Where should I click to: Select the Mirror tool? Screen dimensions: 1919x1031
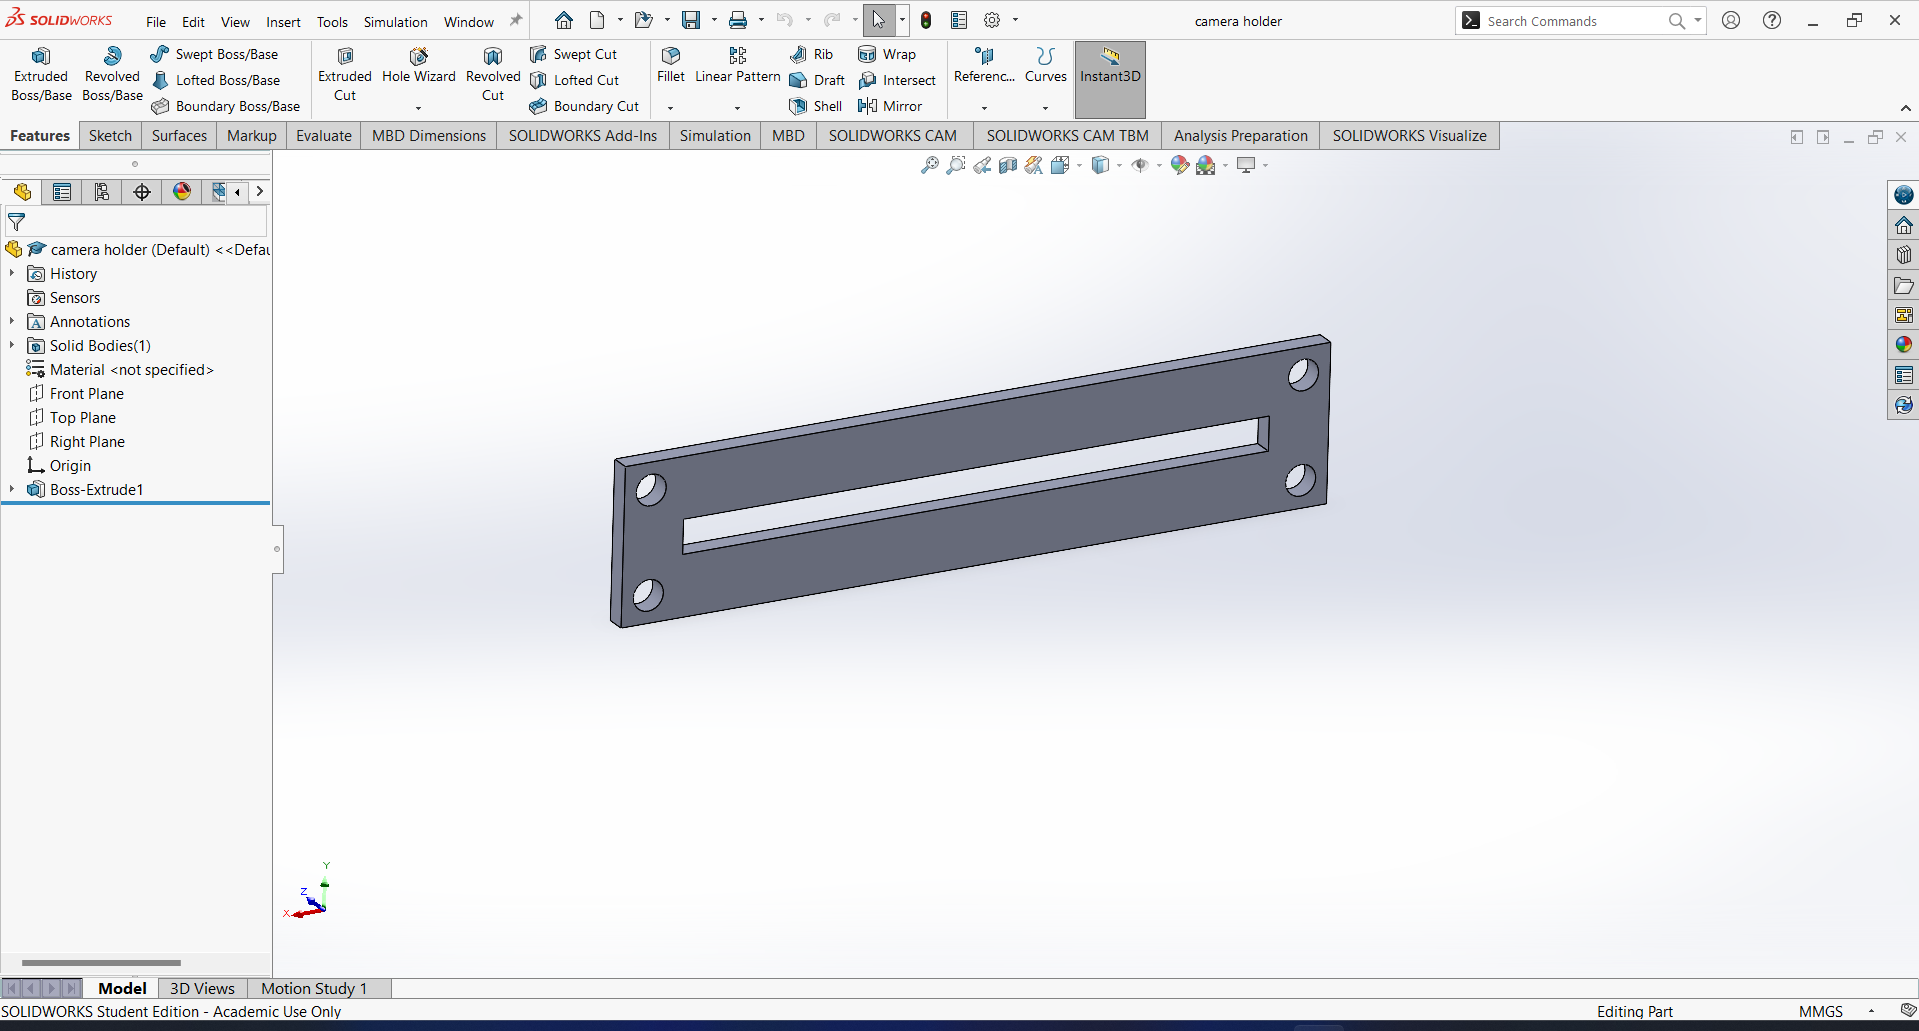(x=890, y=106)
